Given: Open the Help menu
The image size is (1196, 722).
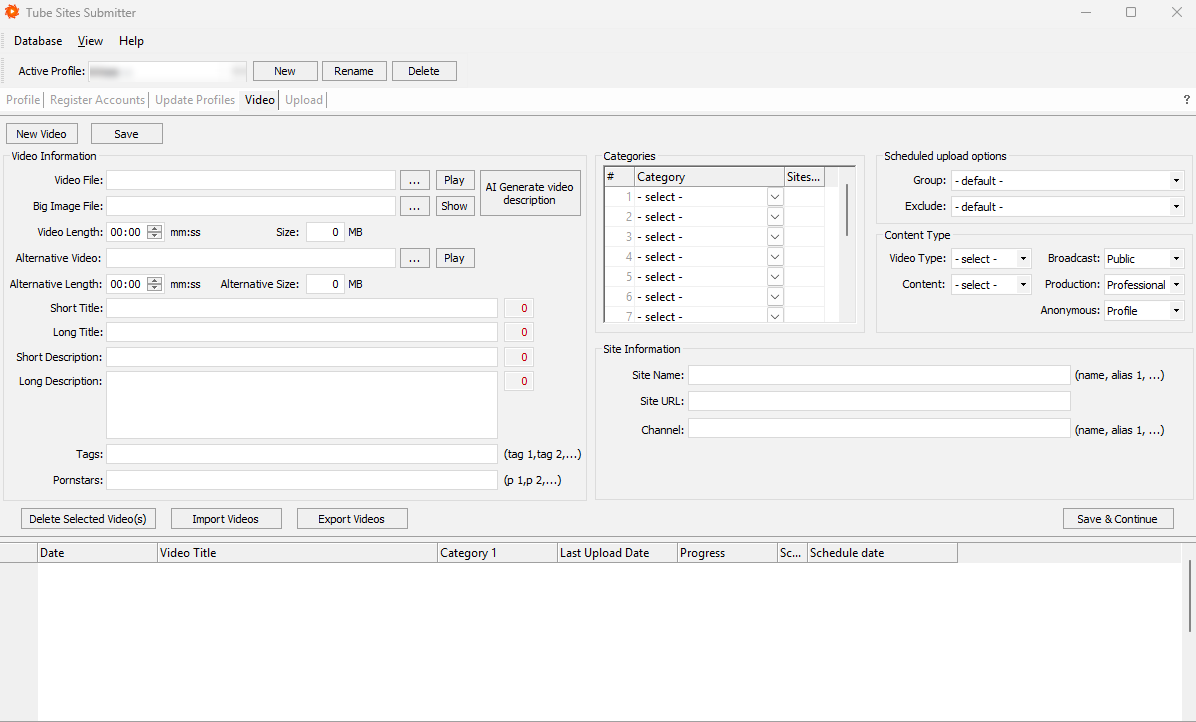Looking at the screenshot, I should [x=131, y=41].
